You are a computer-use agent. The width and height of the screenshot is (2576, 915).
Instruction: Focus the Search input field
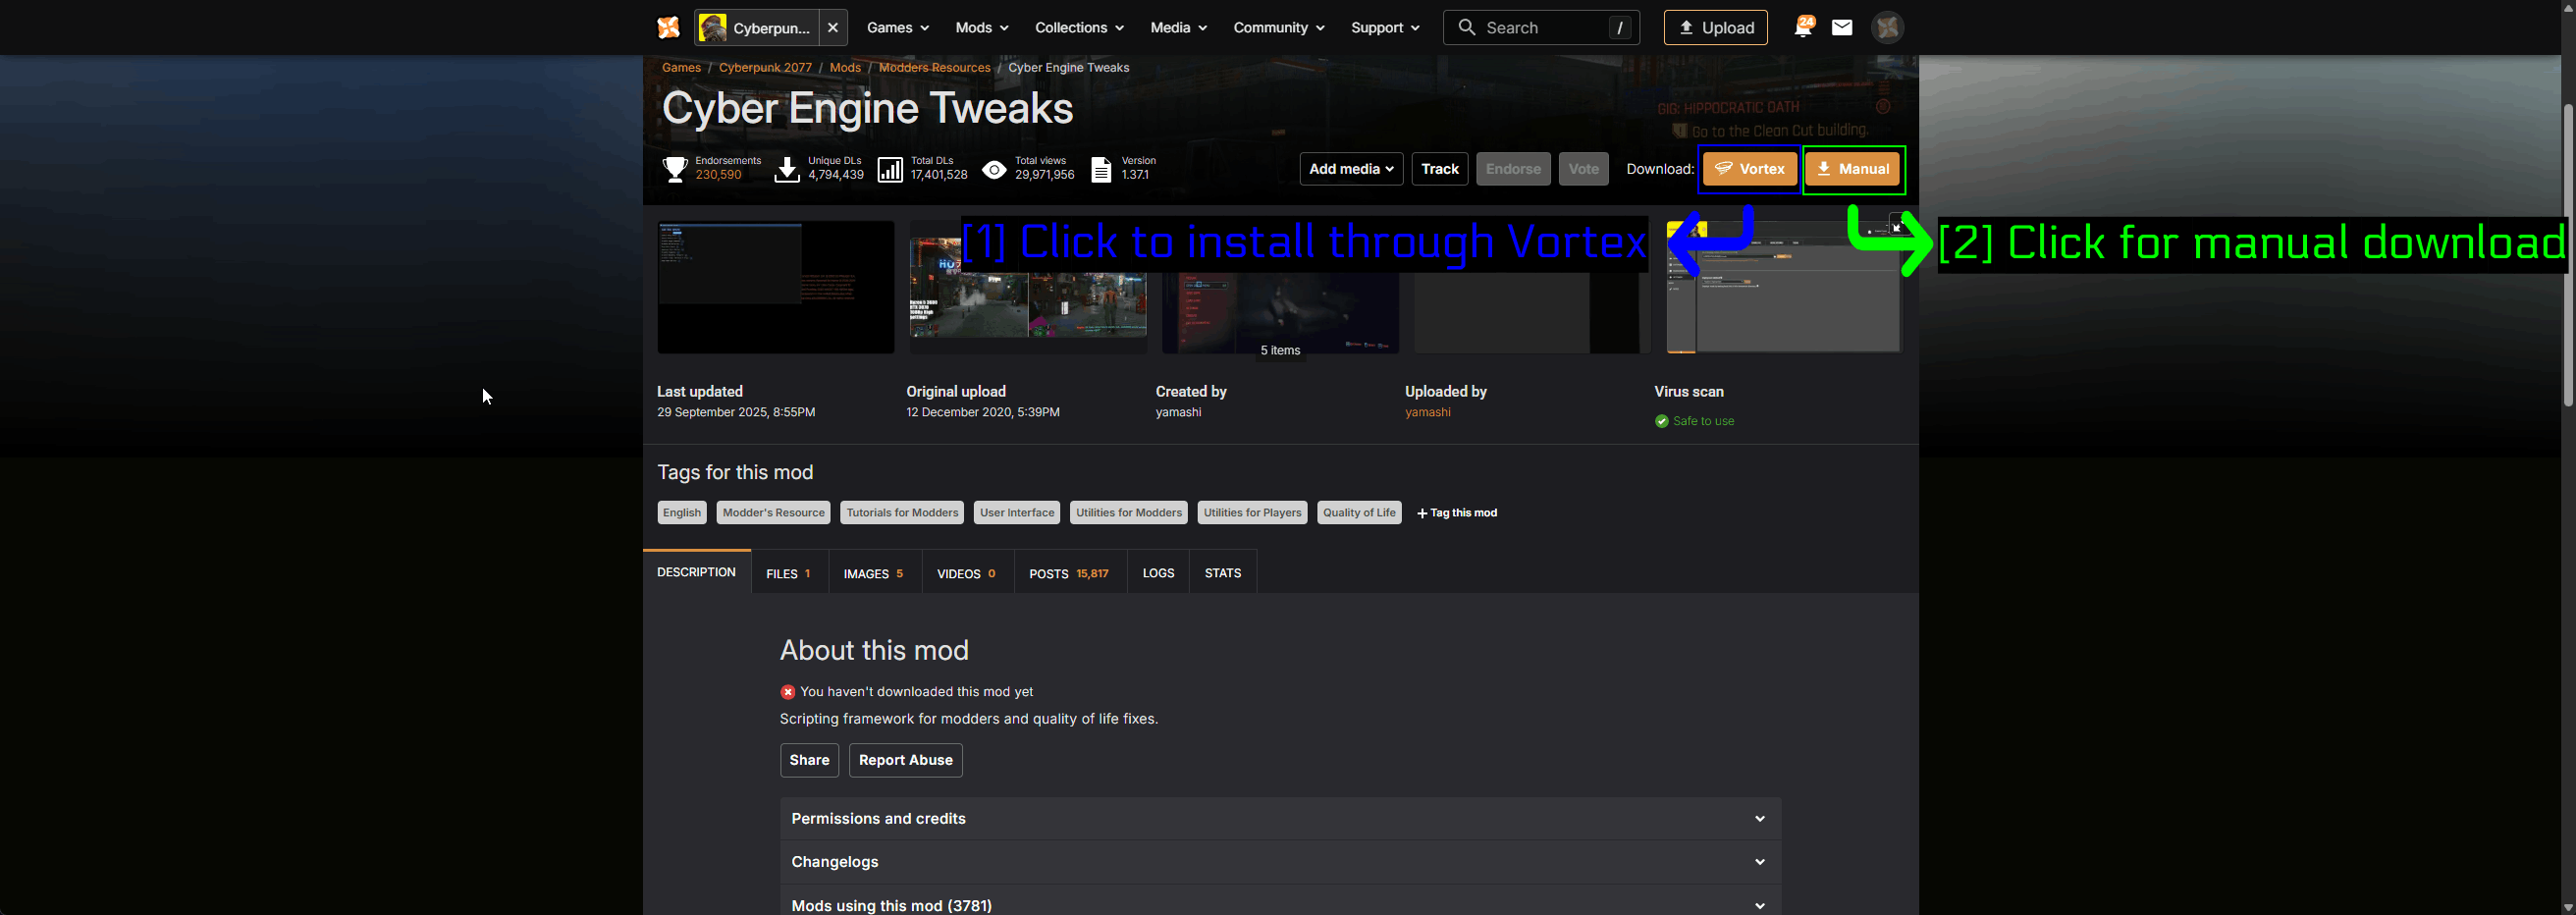point(1541,28)
